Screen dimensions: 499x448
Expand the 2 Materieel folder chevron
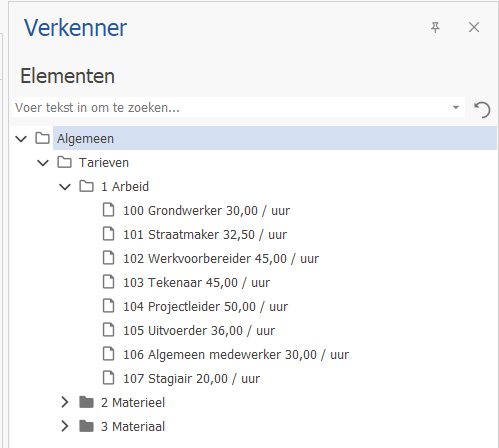(65, 402)
